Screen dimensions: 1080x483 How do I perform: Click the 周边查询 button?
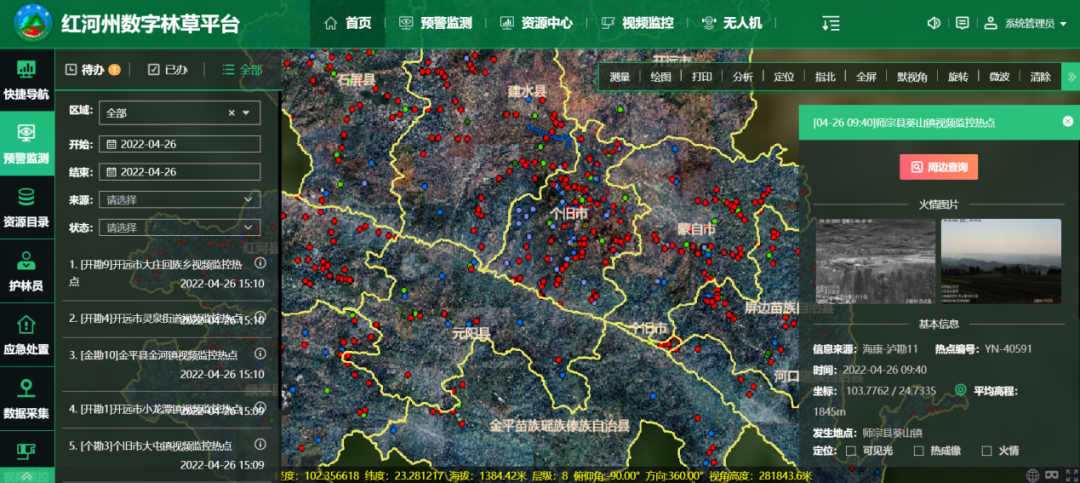[938, 167]
